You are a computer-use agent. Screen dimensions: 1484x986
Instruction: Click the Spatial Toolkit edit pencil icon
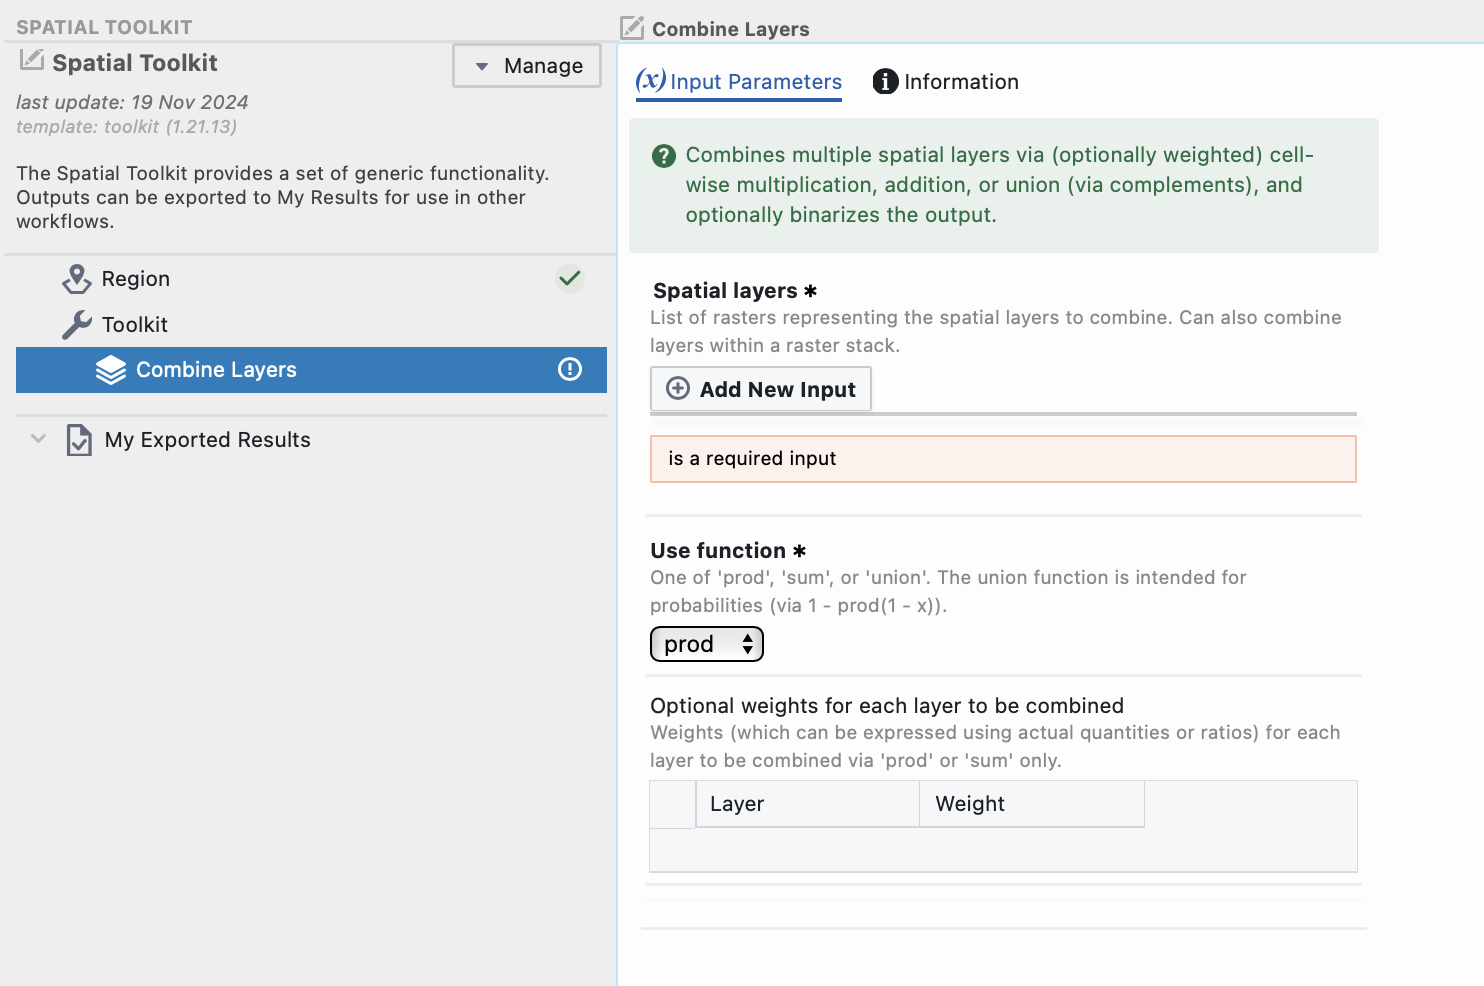(x=32, y=60)
